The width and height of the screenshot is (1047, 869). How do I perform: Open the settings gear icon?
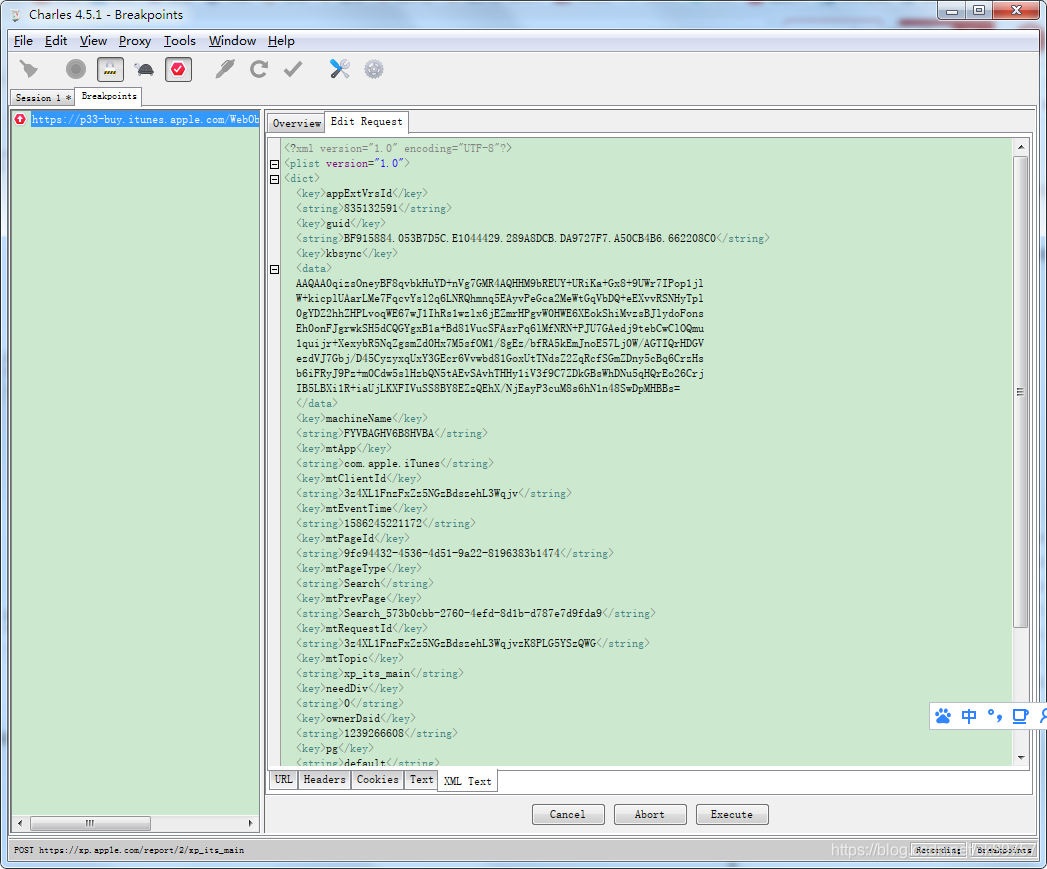click(374, 69)
